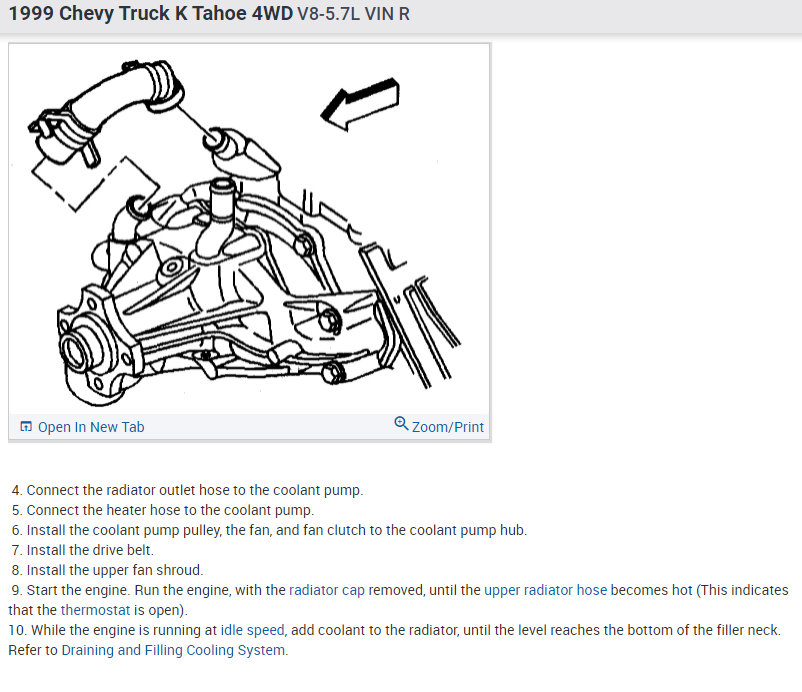Image resolution: width=802 pixels, height=692 pixels.
Task: Click the coolant pump hub in the drawing
Action: tap(82, 351)
